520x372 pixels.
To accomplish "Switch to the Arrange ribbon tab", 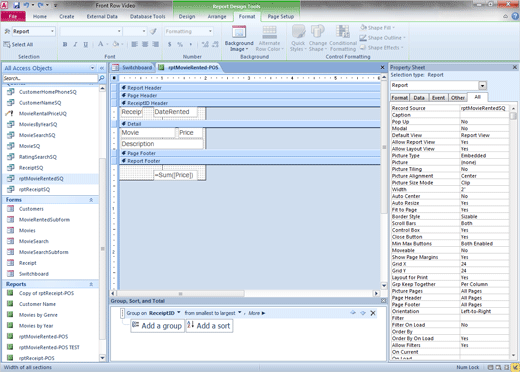I will [217, 16].
